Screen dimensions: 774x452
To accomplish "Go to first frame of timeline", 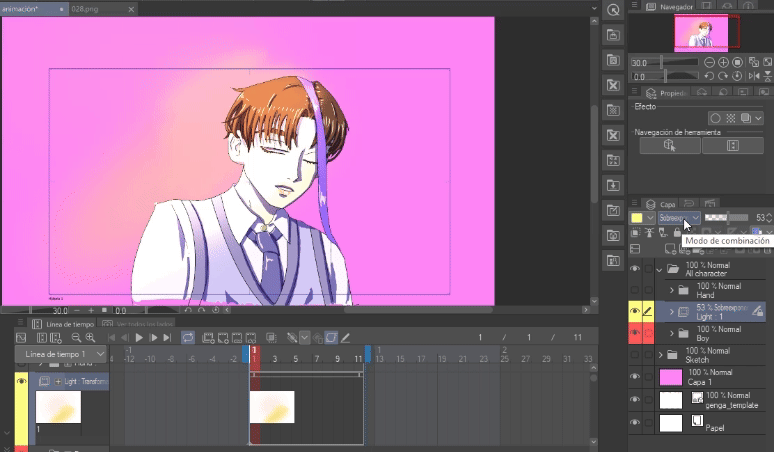I will click(112, 338).
